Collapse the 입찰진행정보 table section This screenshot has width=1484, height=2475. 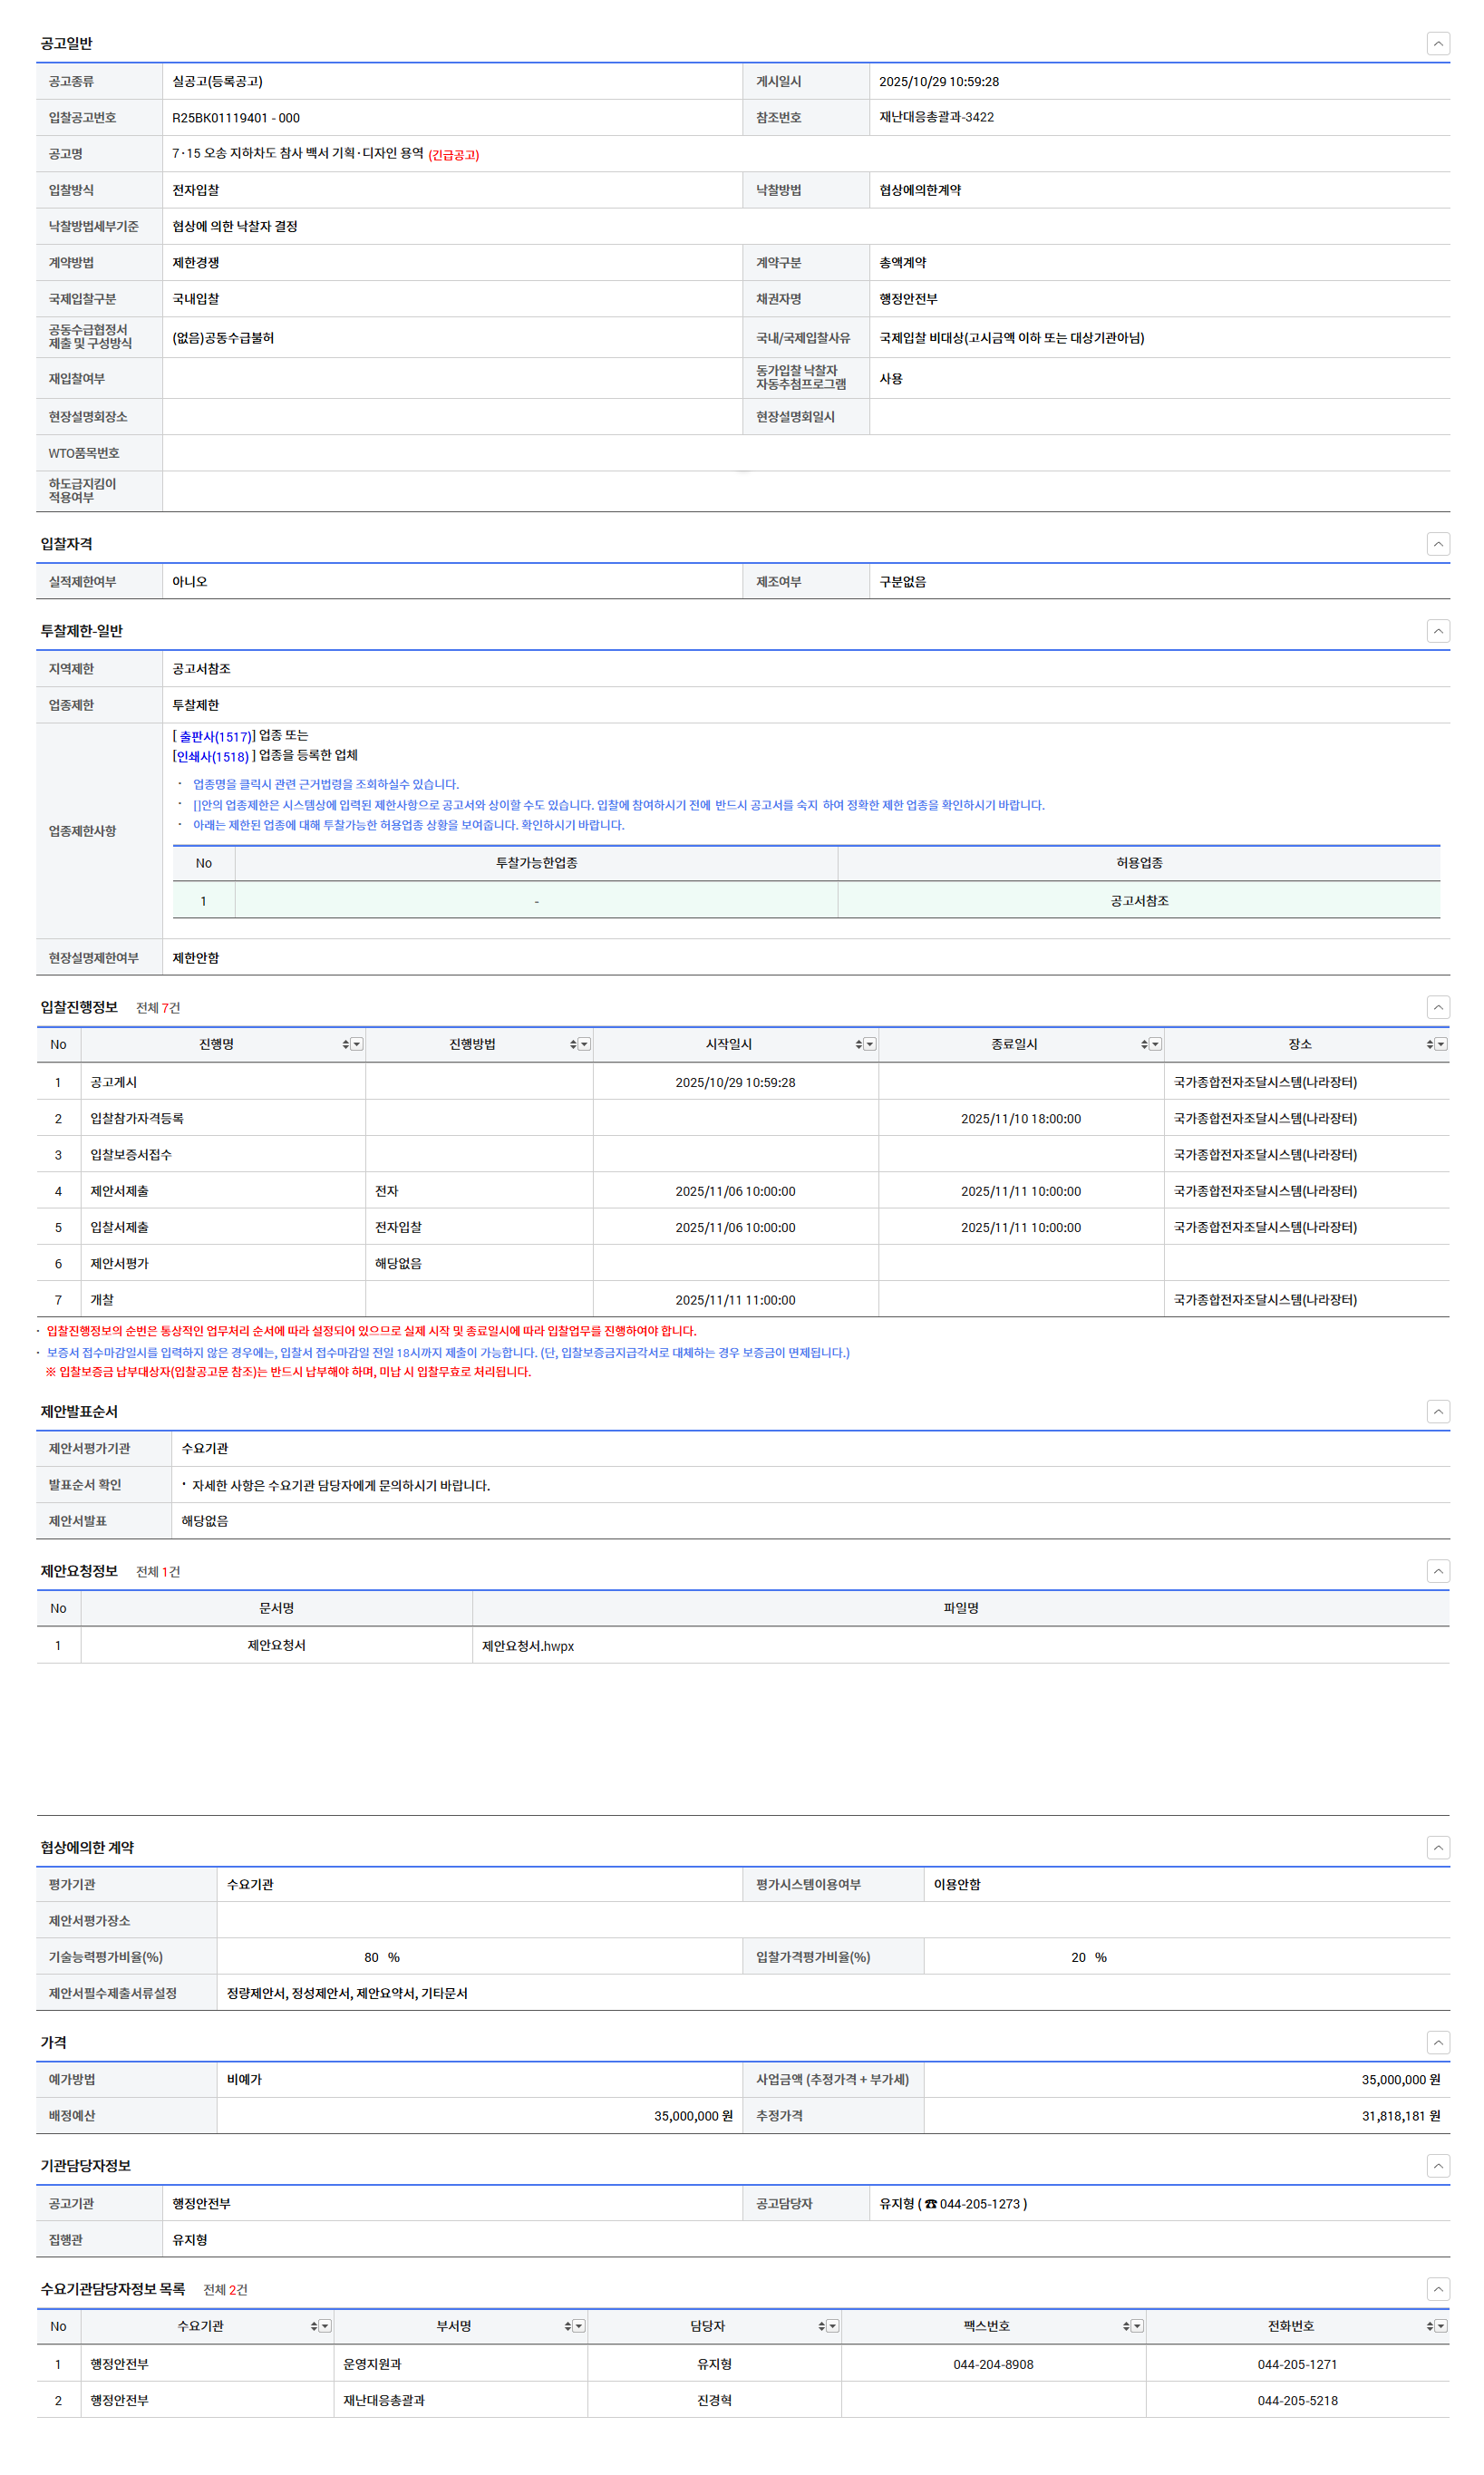[x=1437, y=1007]
